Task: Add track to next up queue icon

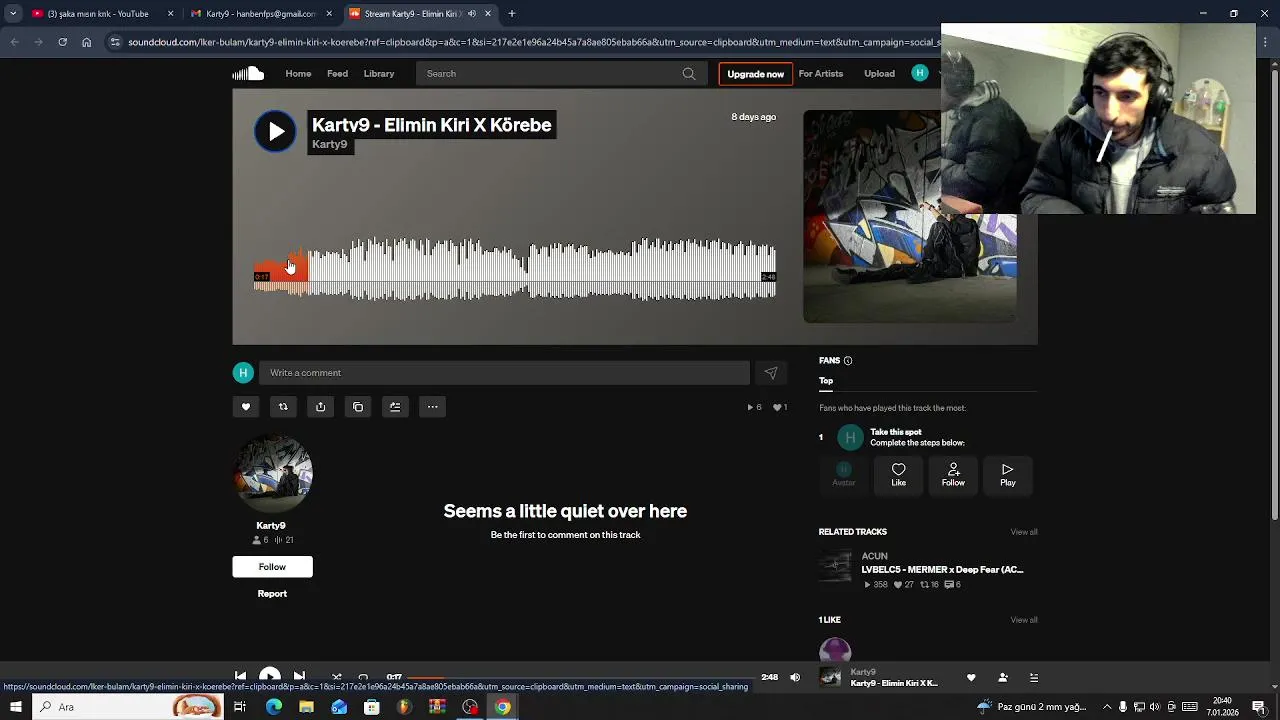Action: pos(395,406)
